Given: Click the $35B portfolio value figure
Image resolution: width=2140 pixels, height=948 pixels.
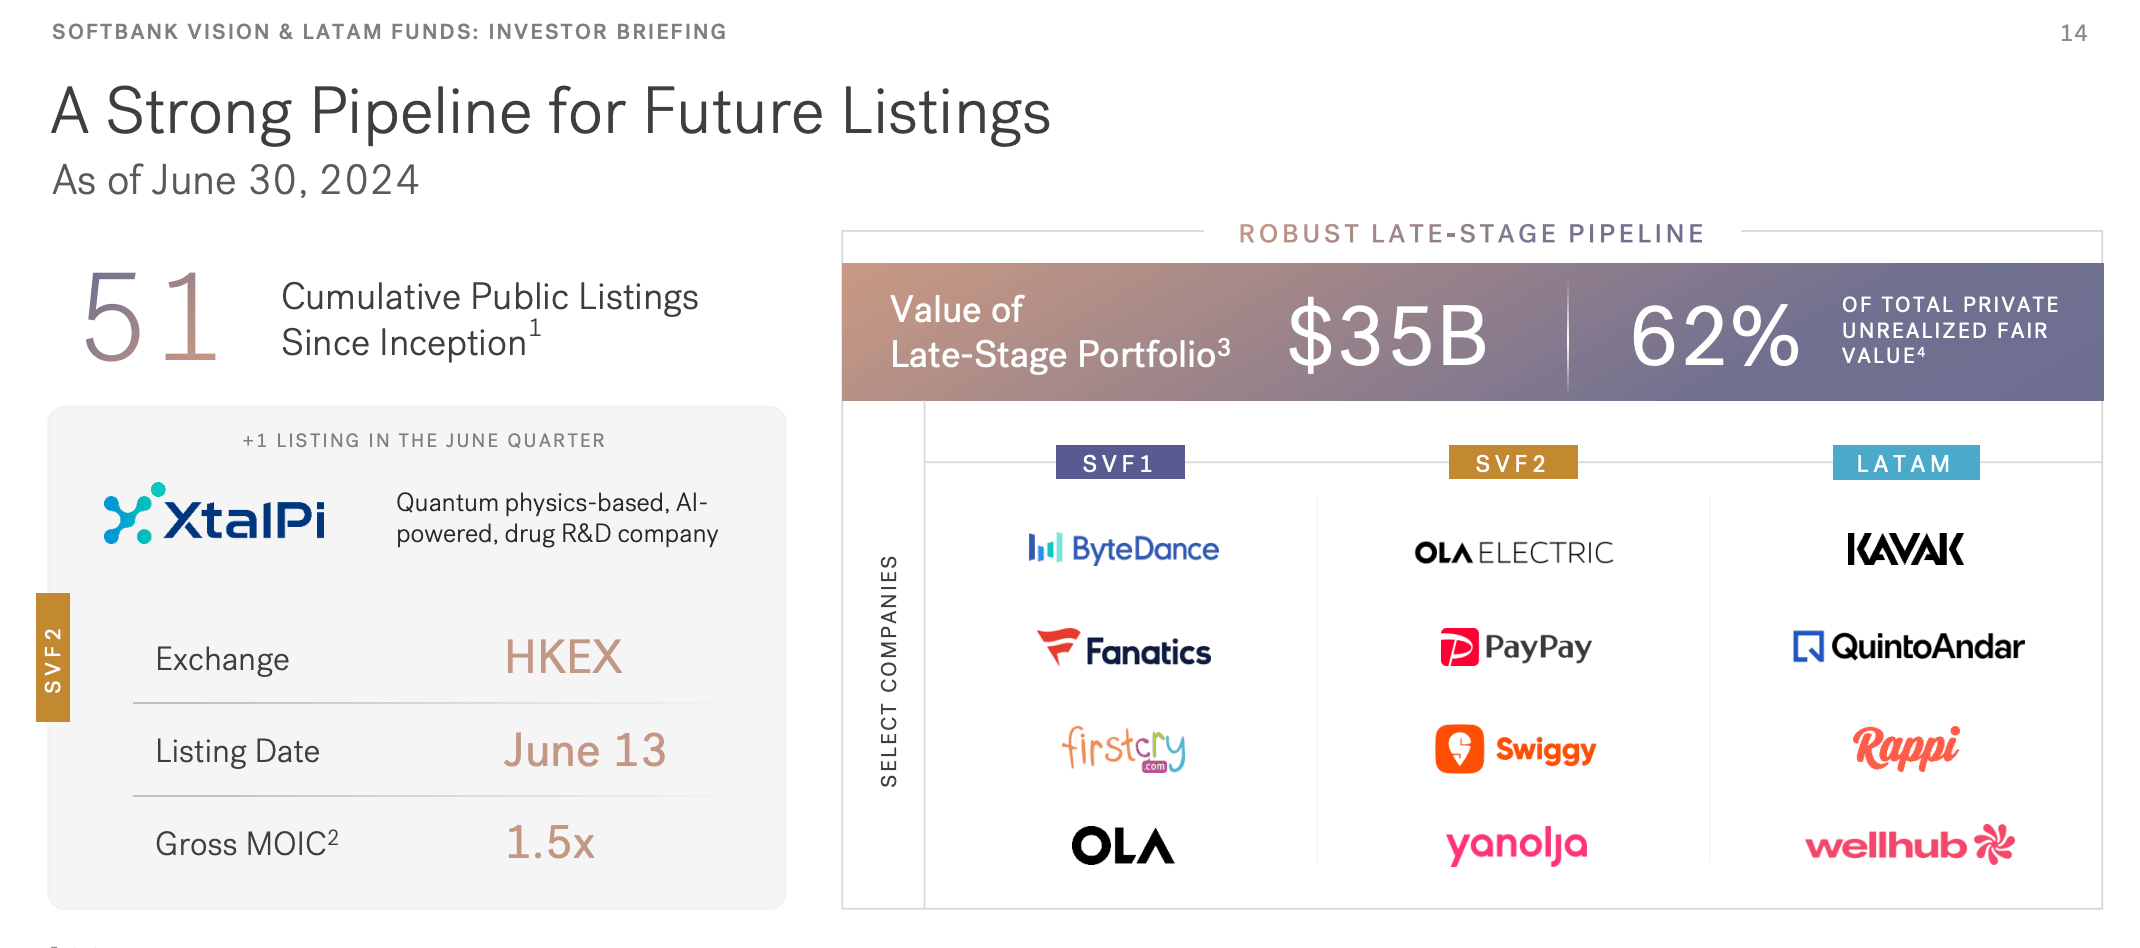Looking at the screenshot, I should point(1388,336).
